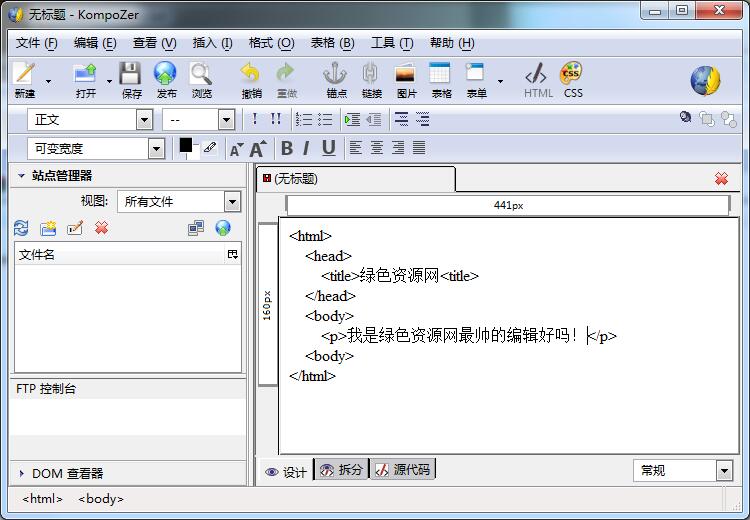750x520 pixels.
Task: Align text left
Action: tap(355, 148)
